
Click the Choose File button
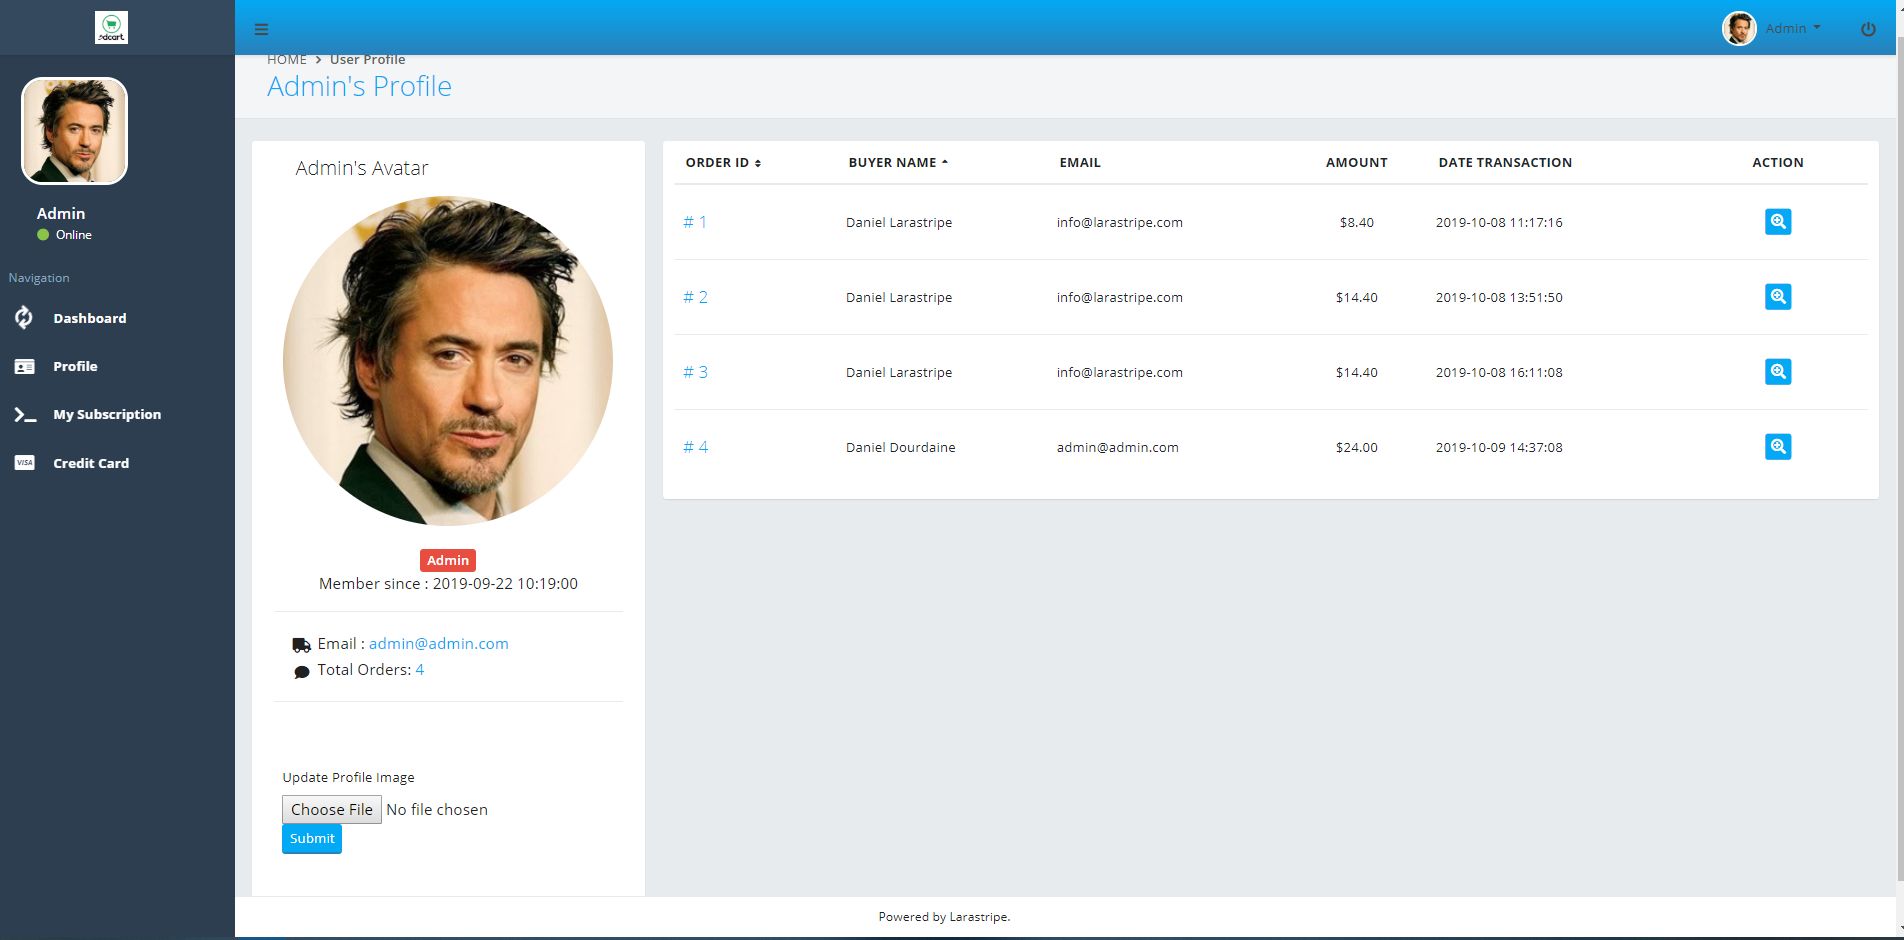coord(332,809)
